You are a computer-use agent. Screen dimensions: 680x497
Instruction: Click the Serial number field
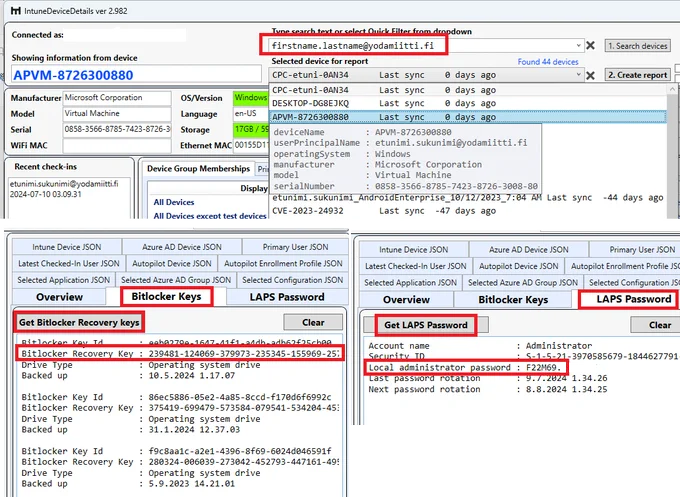tap(117, 129)
